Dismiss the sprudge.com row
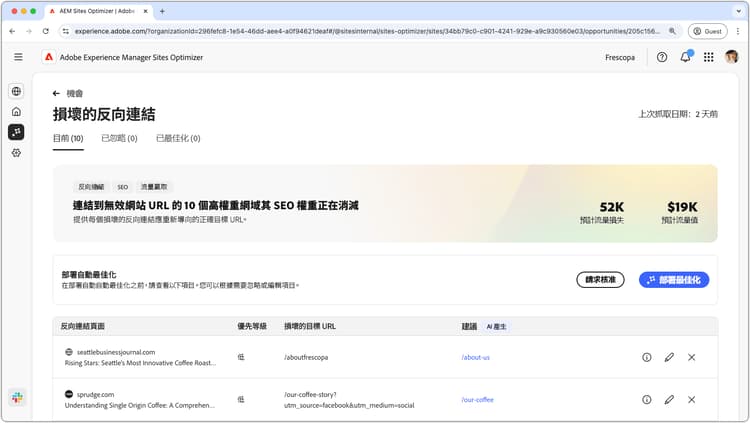750x423 pixels. pos(692,400)
